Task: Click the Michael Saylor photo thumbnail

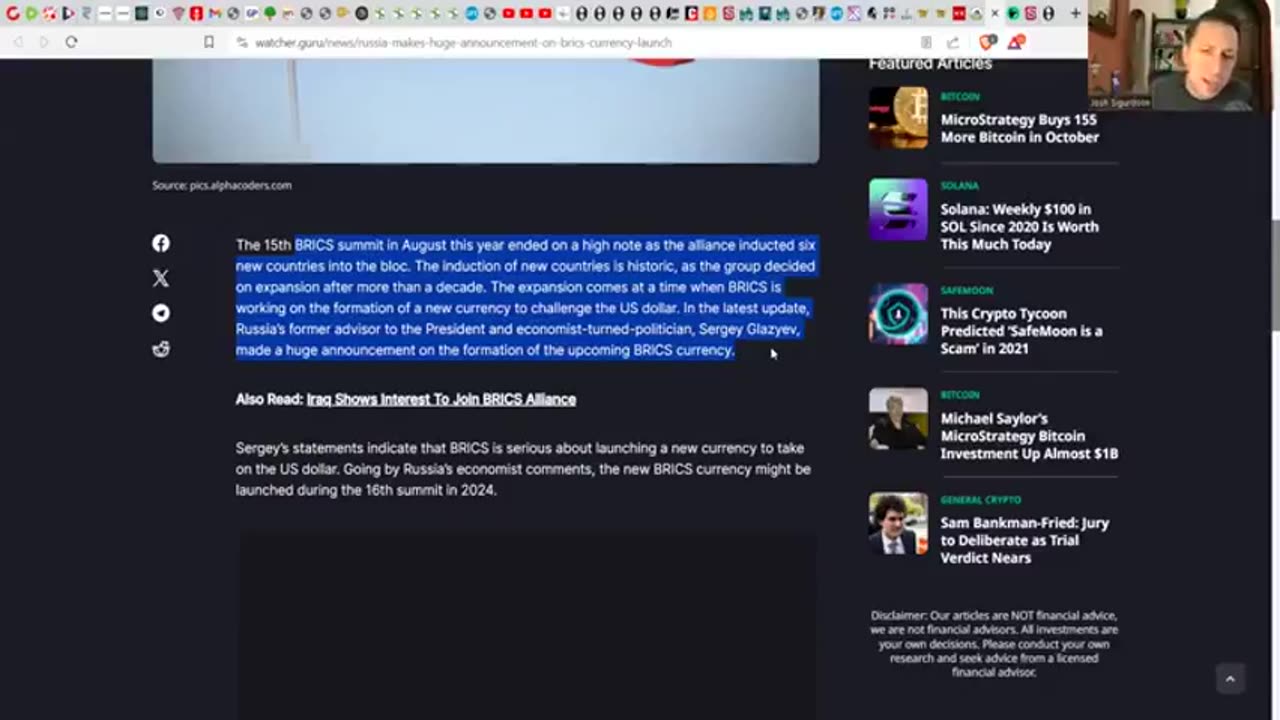Action: [898, 418]
